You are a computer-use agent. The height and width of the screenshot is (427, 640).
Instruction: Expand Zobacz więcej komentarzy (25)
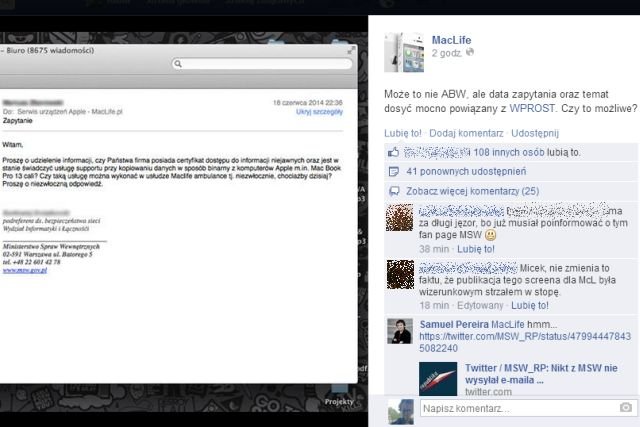(x=473, y=191)
